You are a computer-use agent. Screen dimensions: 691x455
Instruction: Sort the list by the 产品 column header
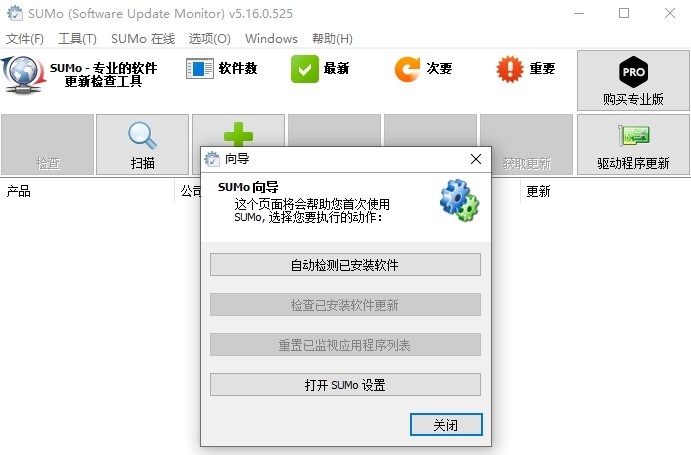(87, 191)
